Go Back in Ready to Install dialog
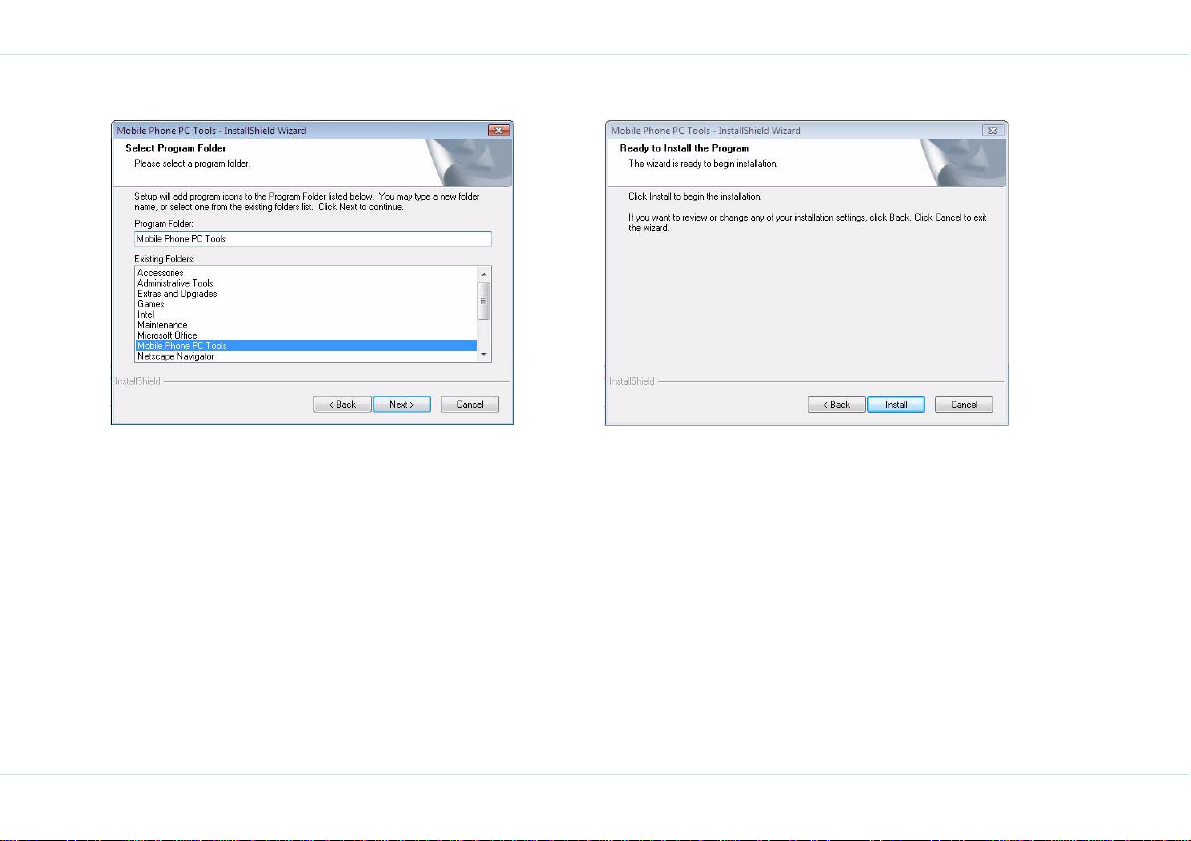This screenshot has width=1191, height=841. tap(837, 405)
